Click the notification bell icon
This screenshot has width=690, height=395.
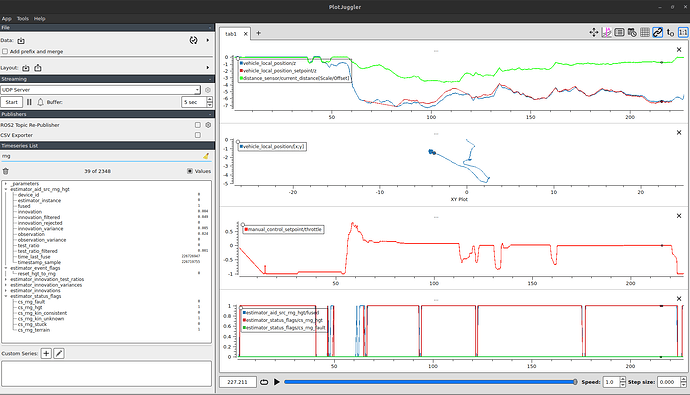tap(40, 102)
